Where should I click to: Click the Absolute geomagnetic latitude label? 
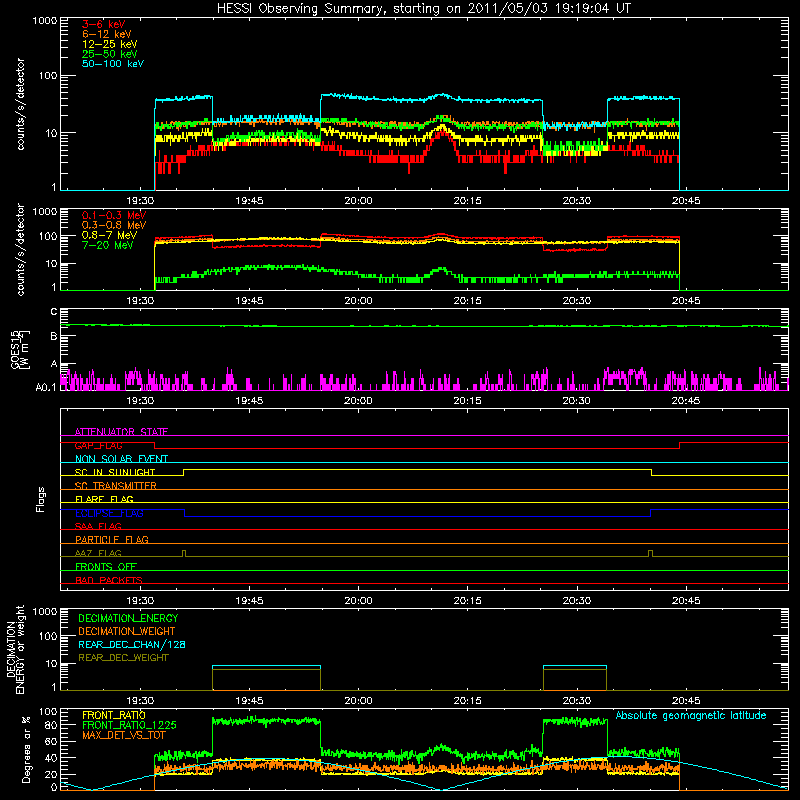pyautogui.click(x=691, y=716)
